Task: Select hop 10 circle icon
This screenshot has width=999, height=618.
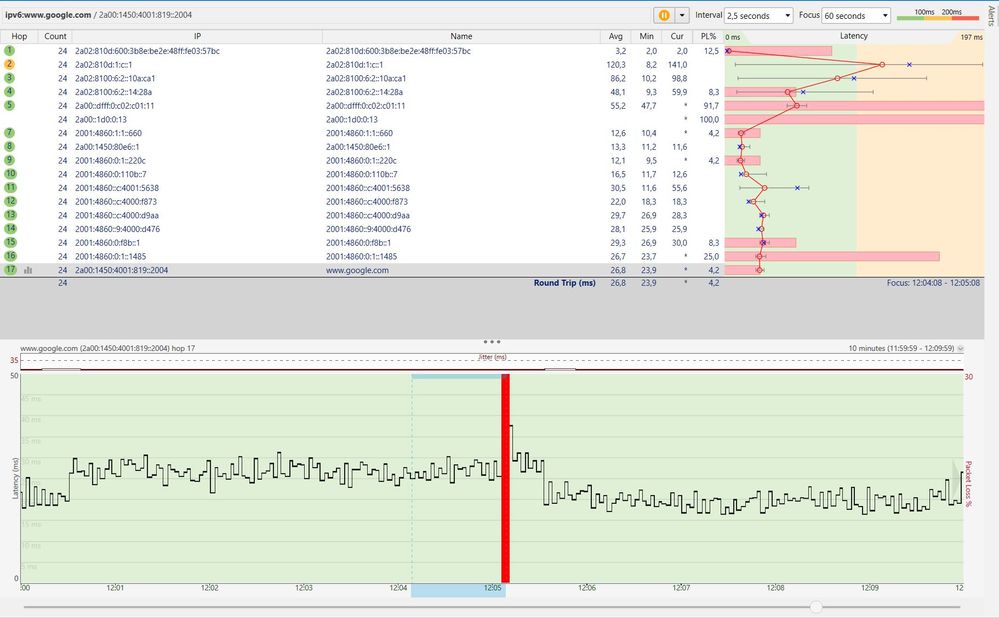Action: (10, 174)
